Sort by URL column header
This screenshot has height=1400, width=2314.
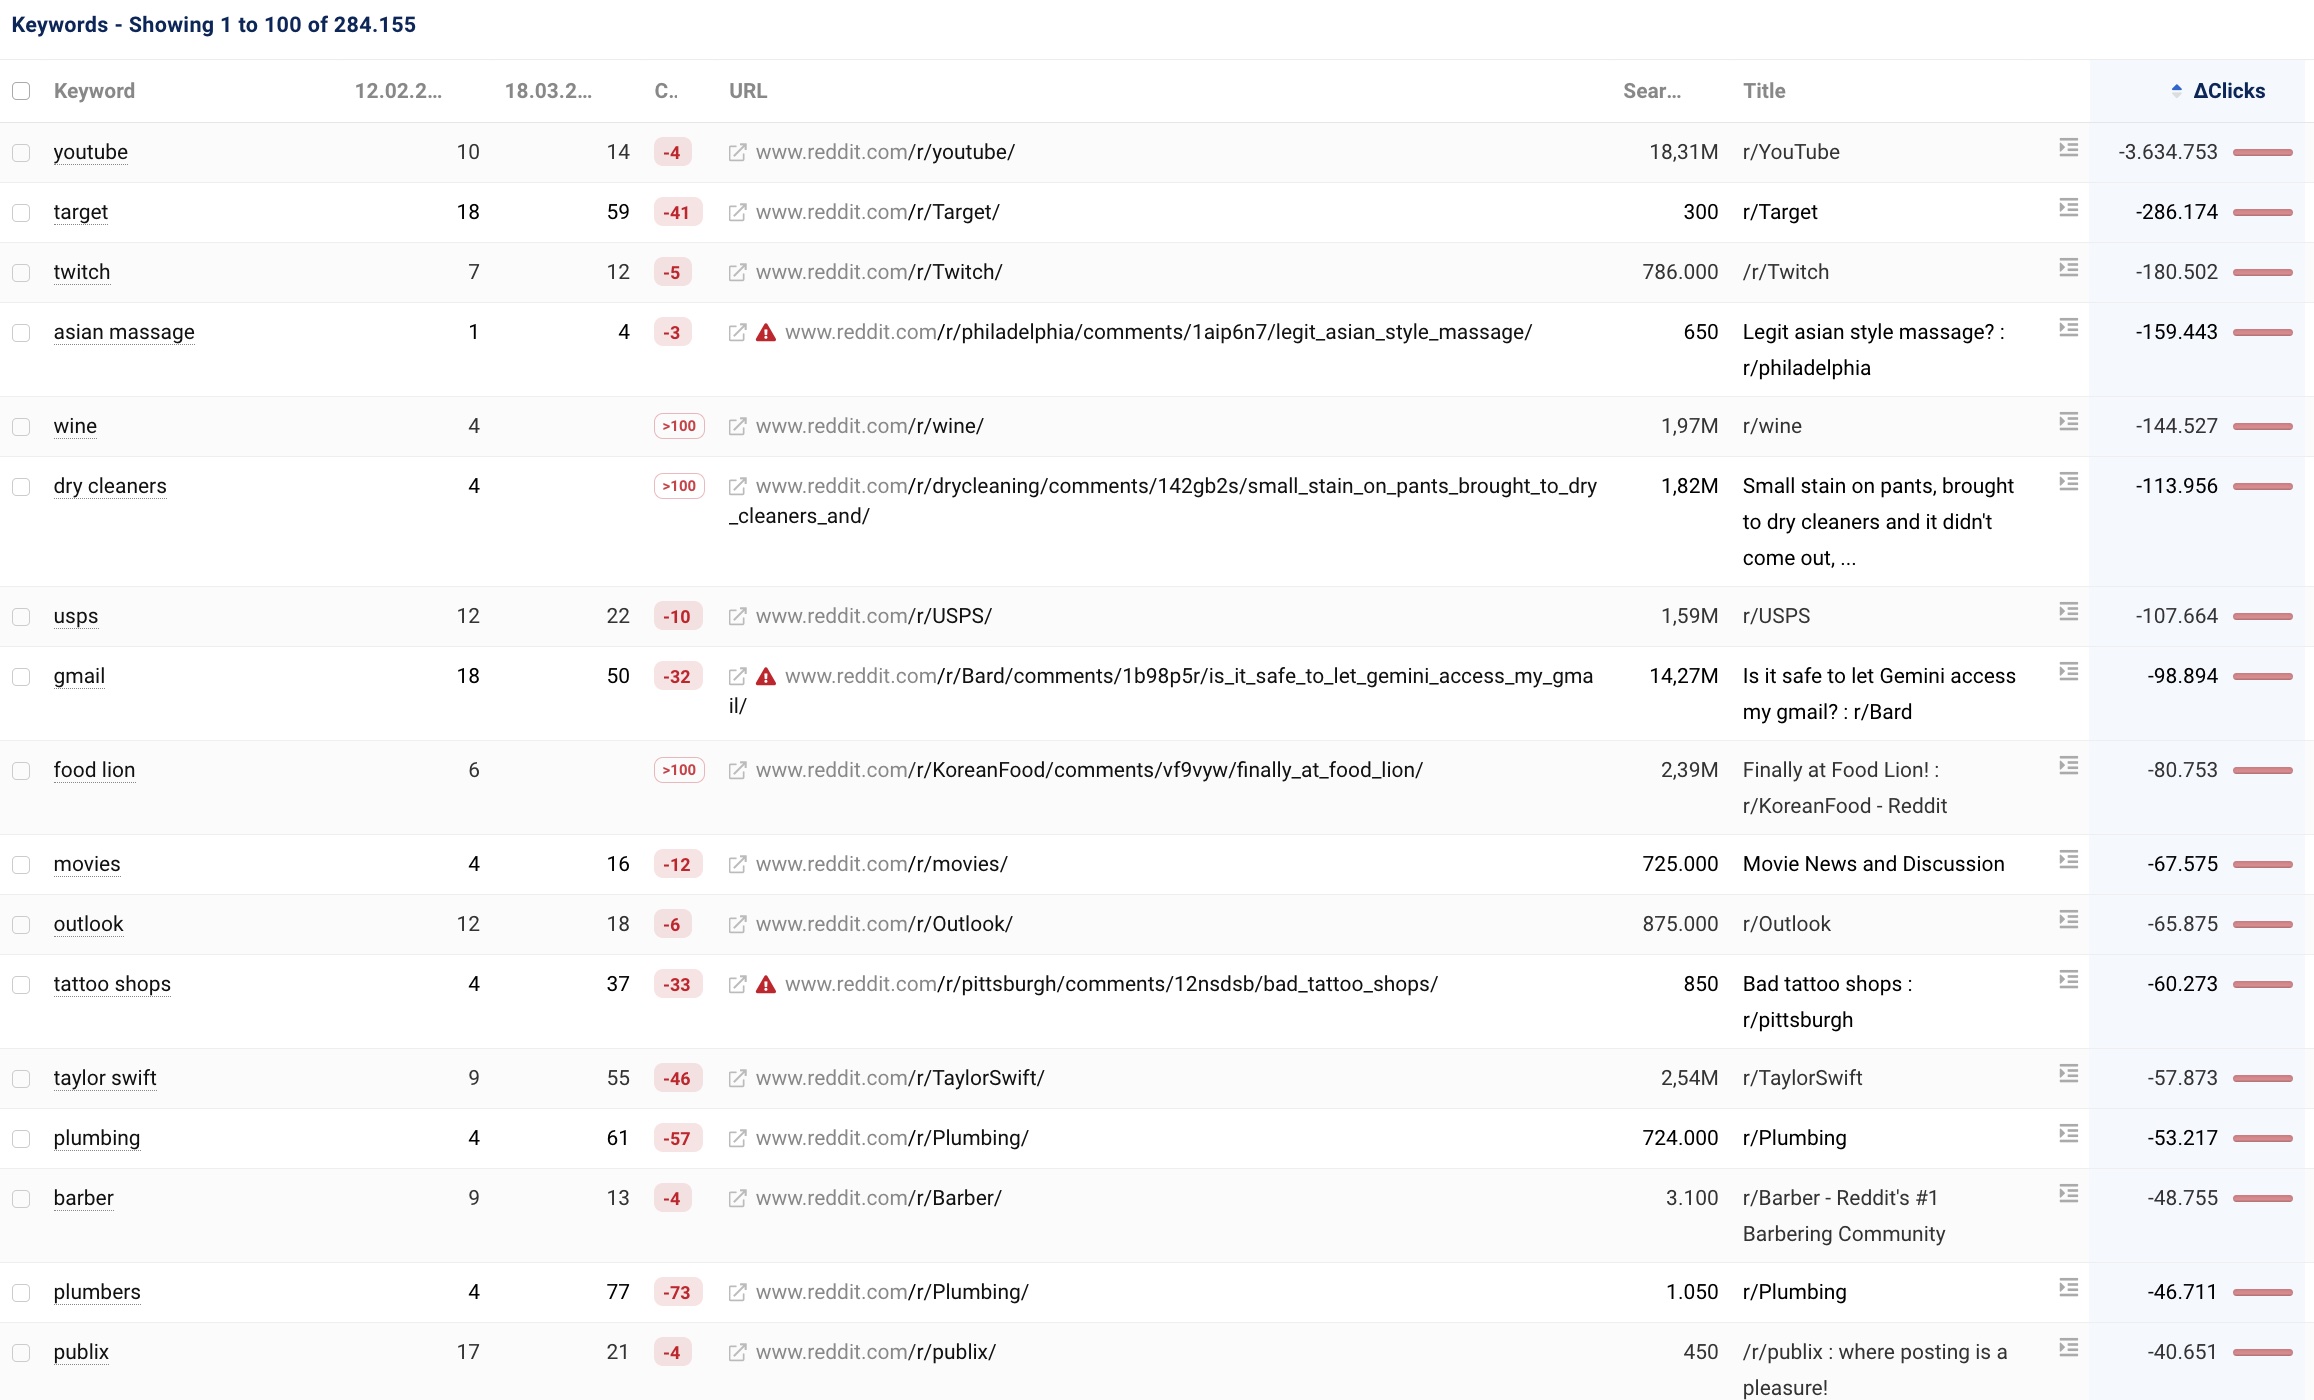(748, 91)
